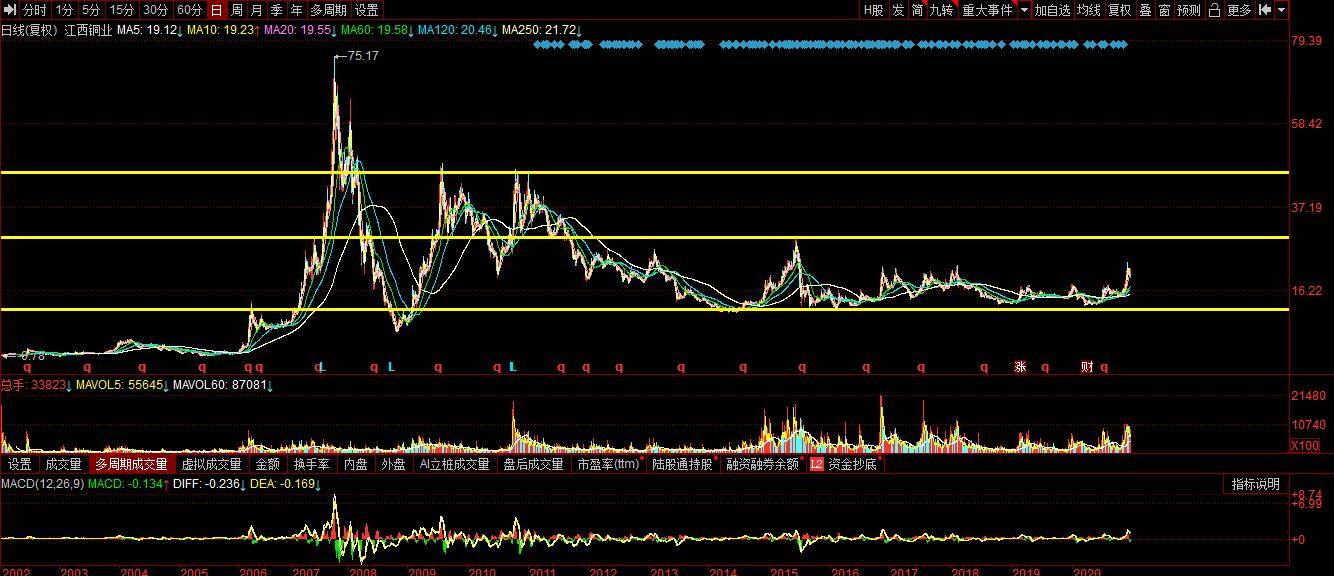The image size is (1334, 576).
Task: Click the 叠 overlay icon
Action: (x=1145, y=10)
